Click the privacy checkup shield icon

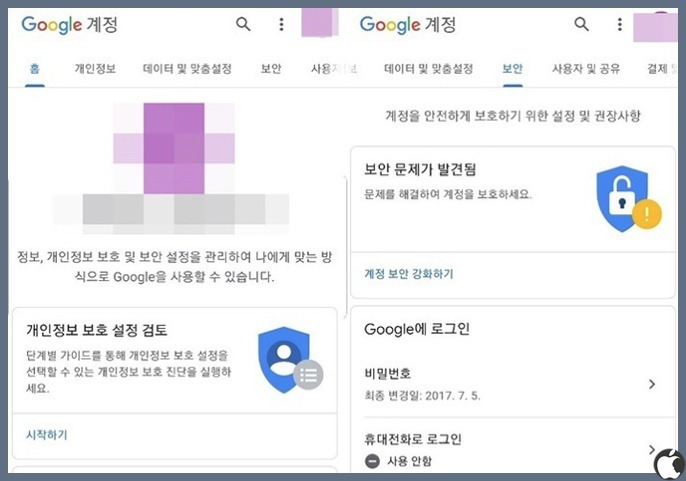pyautogui.click(x=290, y=360)
